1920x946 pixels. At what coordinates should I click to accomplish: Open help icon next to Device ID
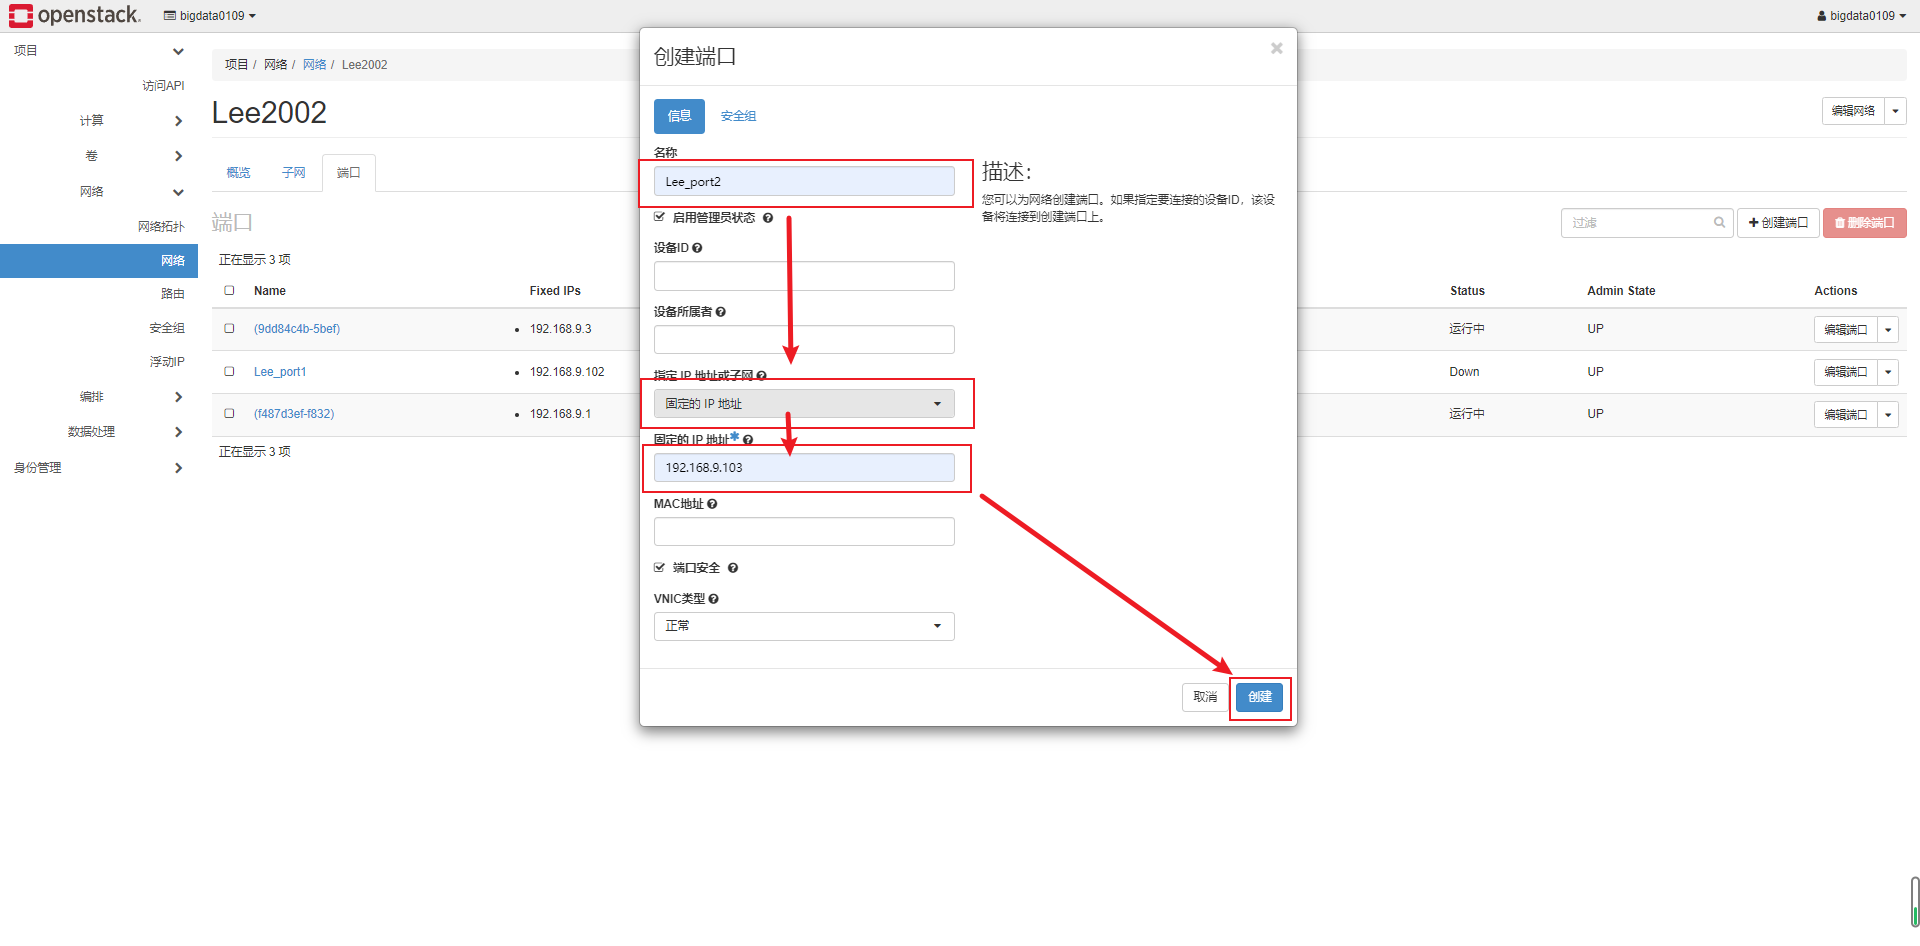[697, 248]
